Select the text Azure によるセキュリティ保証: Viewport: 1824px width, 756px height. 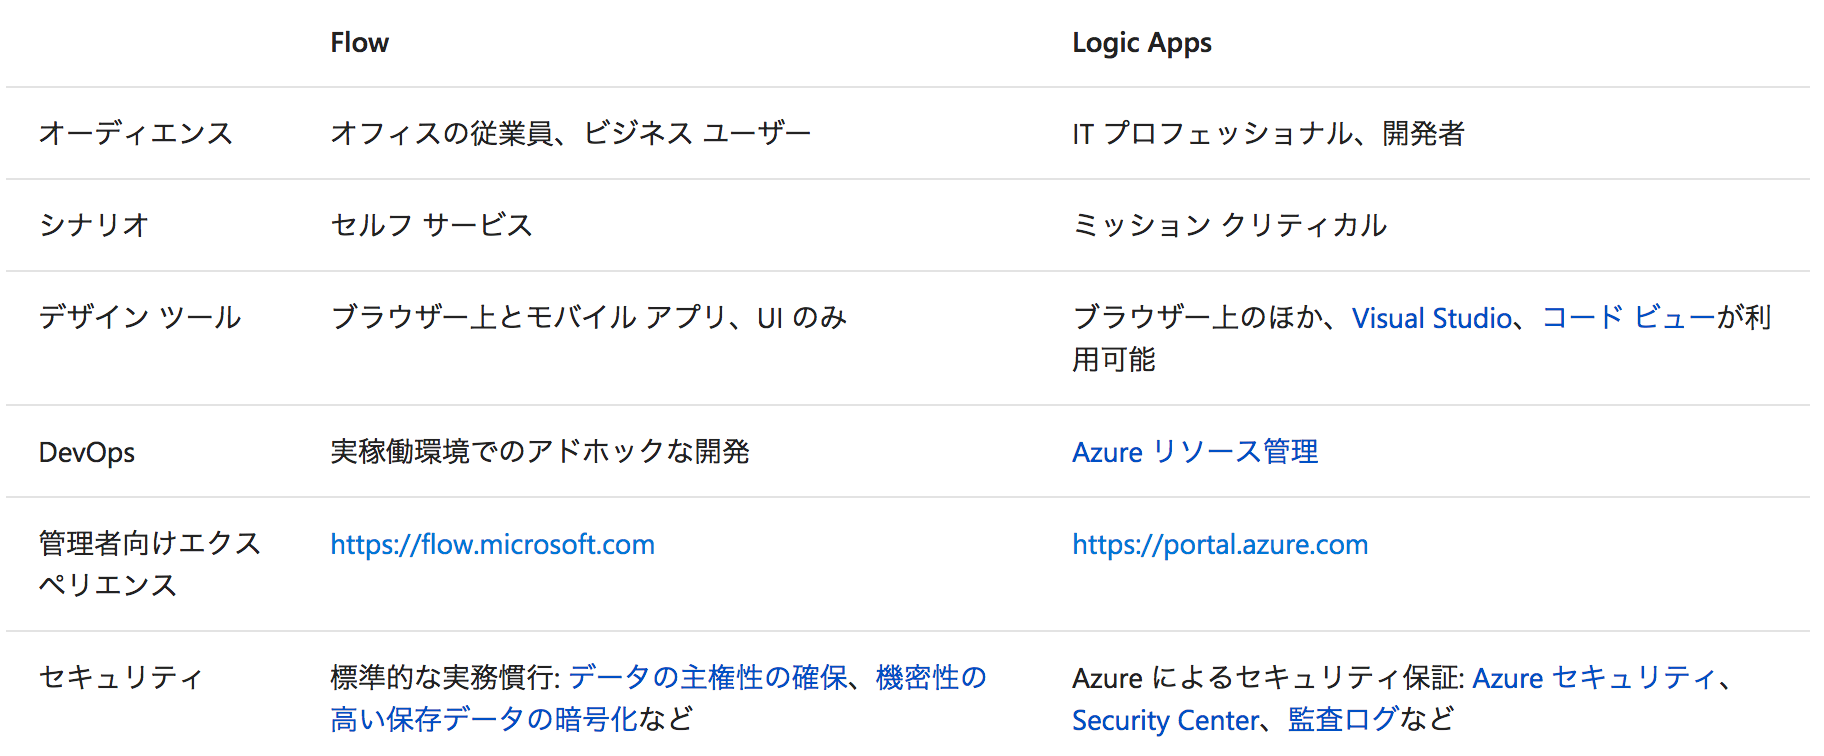coord(1268,678)
